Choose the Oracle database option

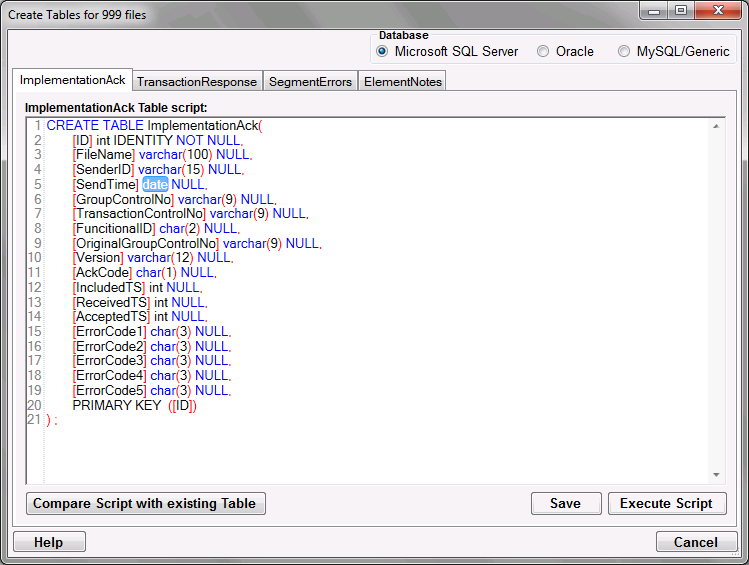(543, 52)
